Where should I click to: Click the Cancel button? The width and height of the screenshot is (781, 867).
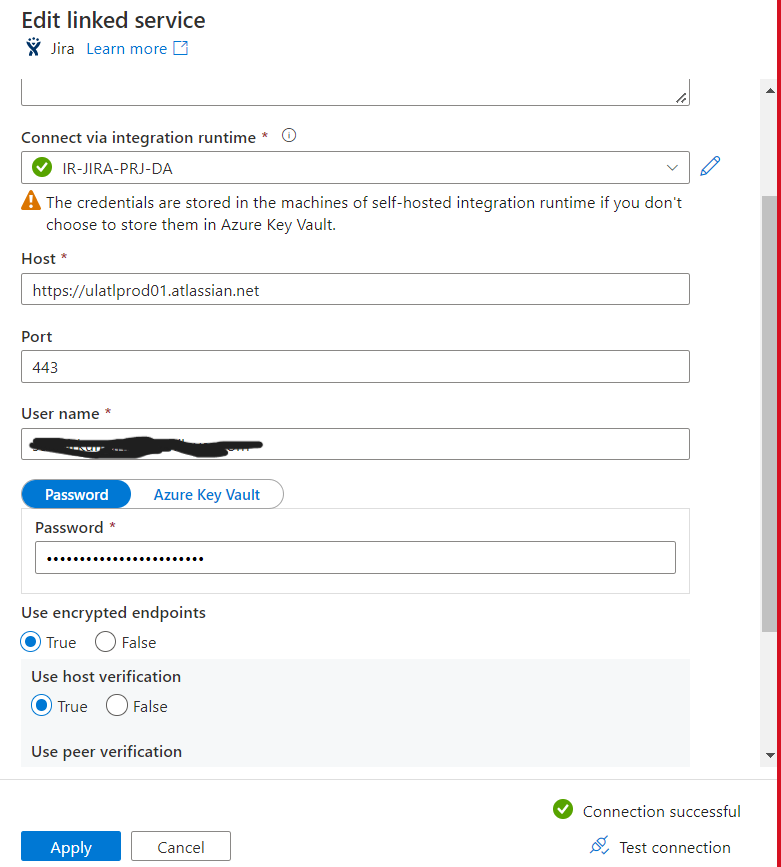click(181, 847)
